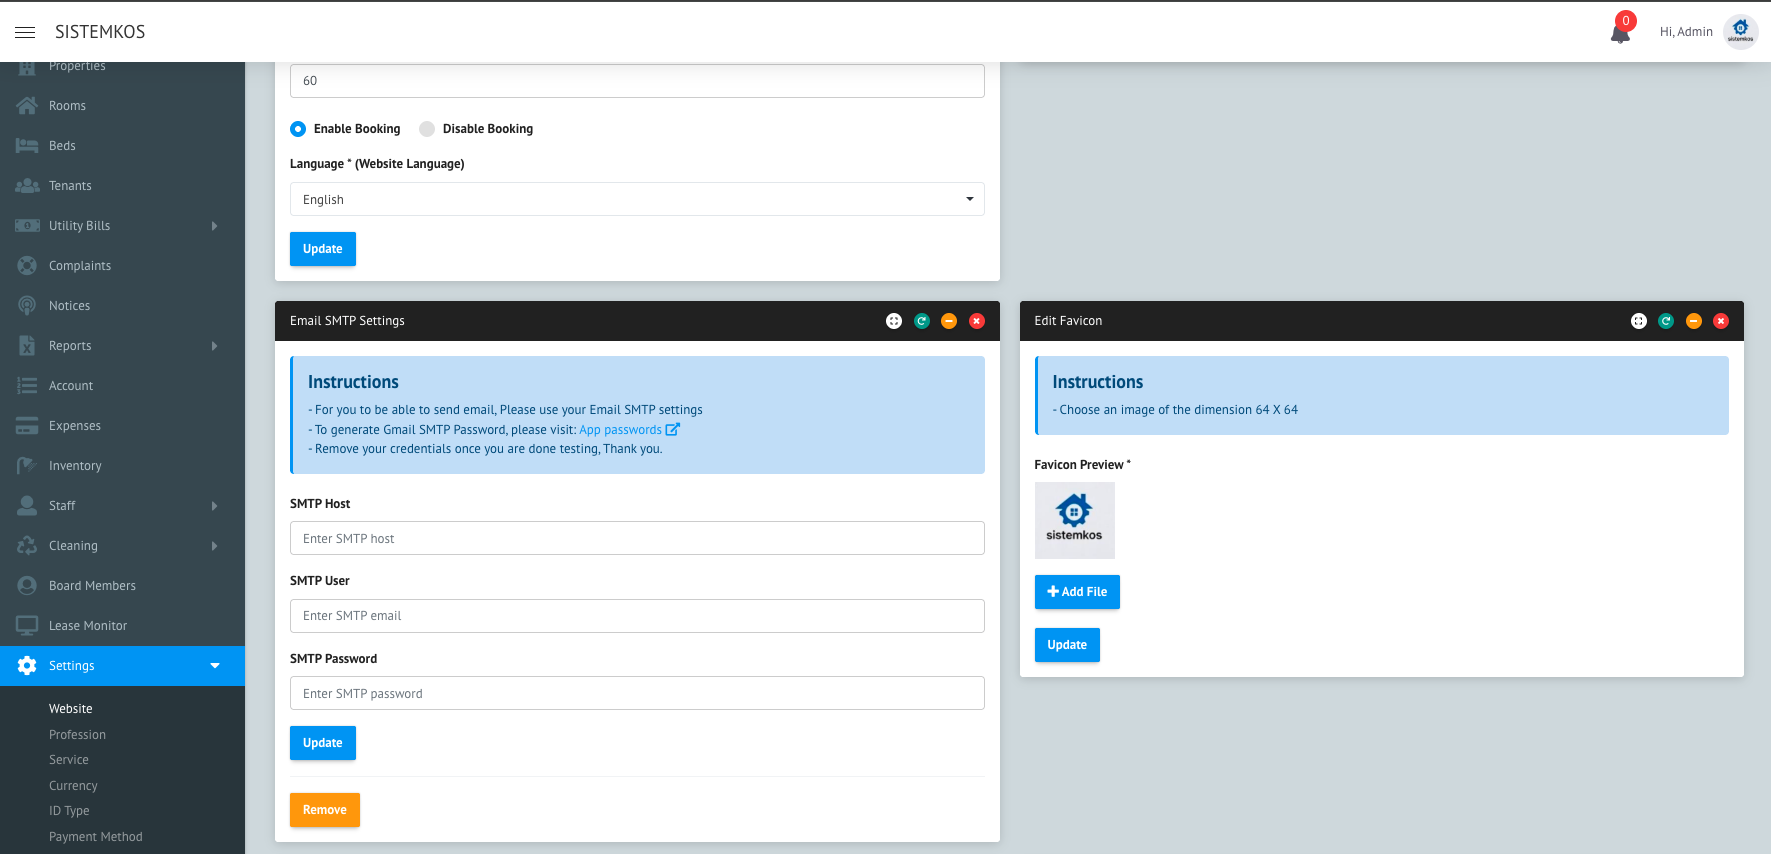The image size is (1771, 854).
Task: Click Update button under Language field
Action: click(x=323, y=249)
